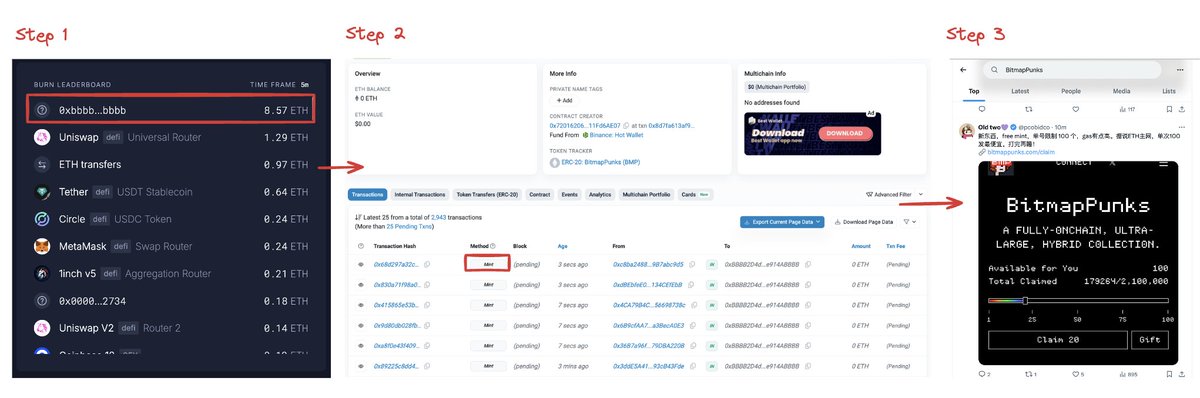This screenshot has height=398, width=1200.
Task: Switch to Internal Transactions tab
Action: coord(419,194)
